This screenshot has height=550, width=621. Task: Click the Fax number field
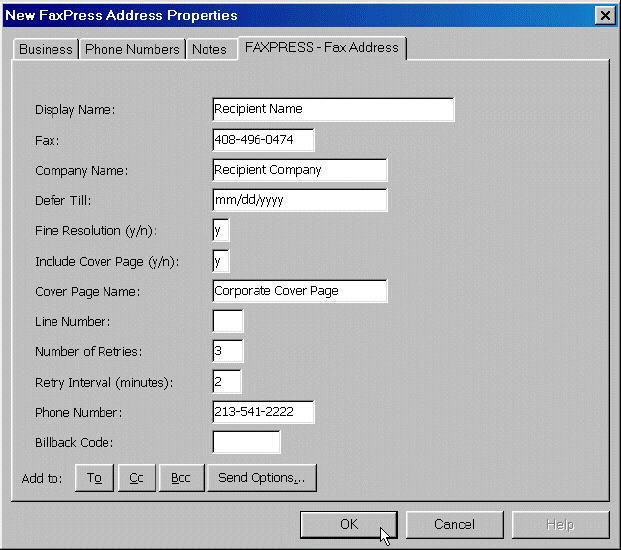(x=263, y=140)
